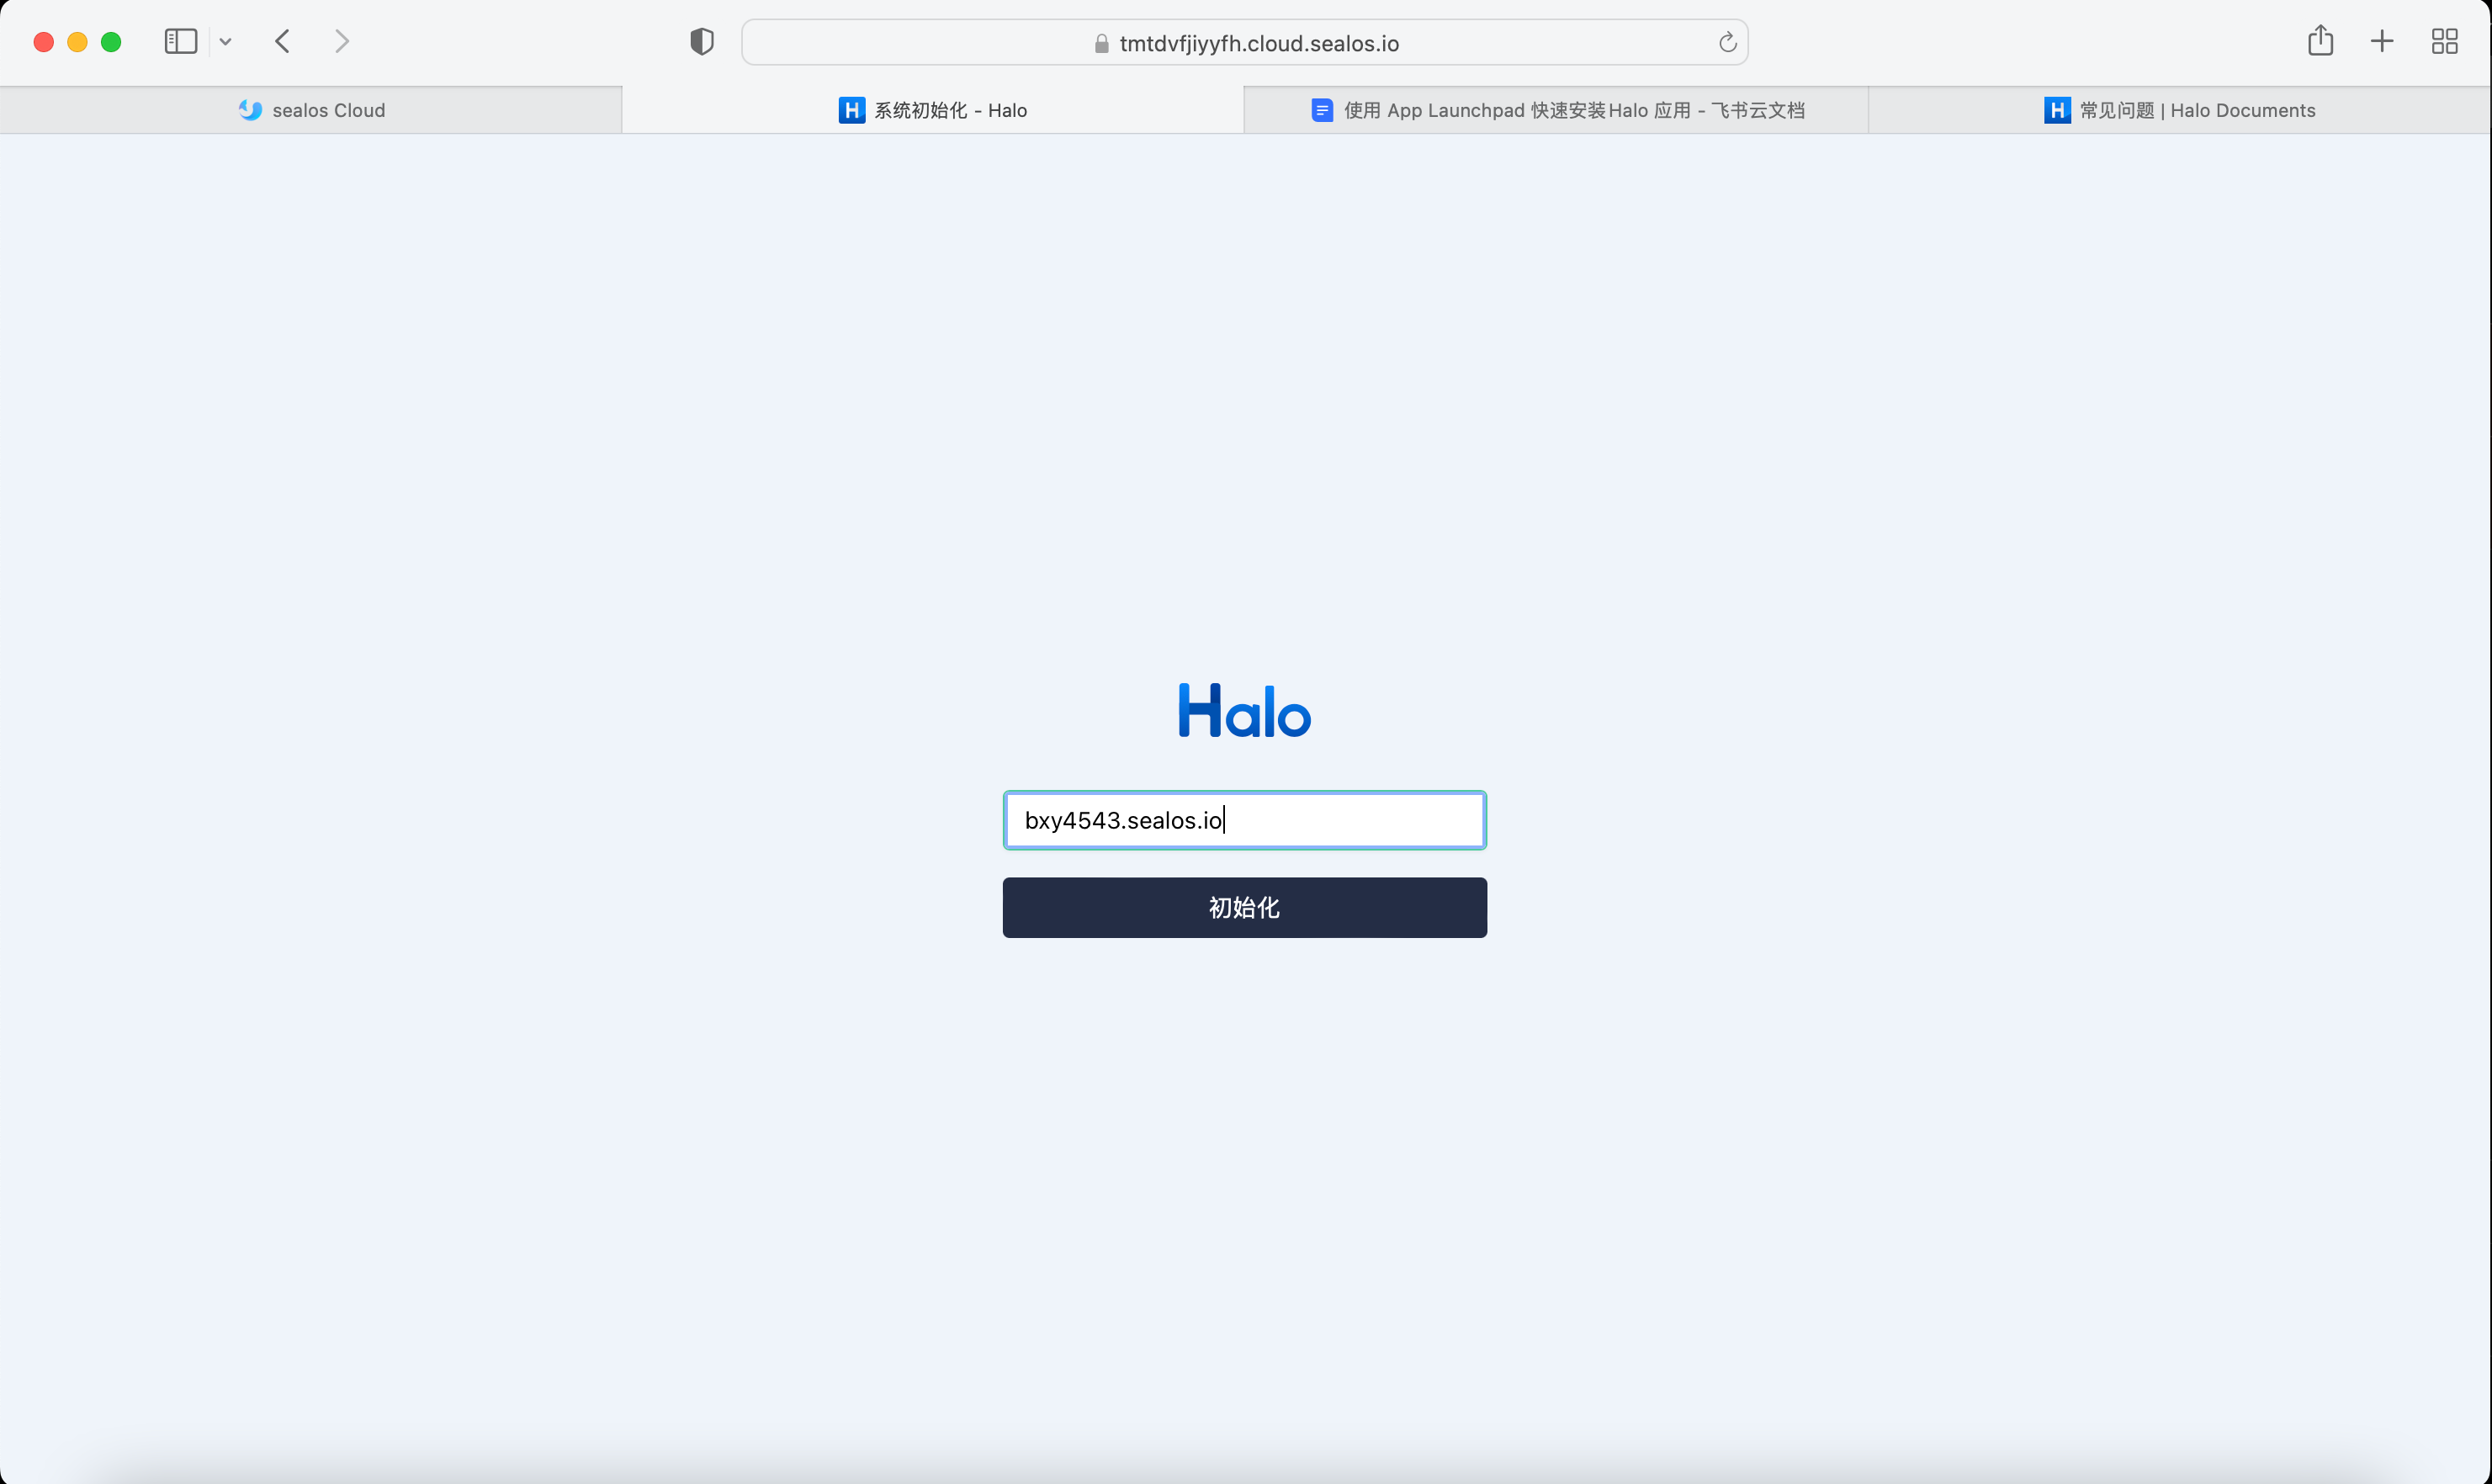The image size is (2492, 1484).
Task: Go forward with the forward arrow
Action: (x=342, y=42)
